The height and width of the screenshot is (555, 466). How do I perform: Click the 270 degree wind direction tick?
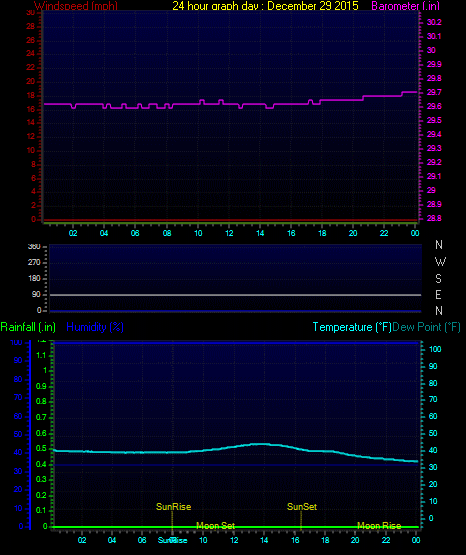(x=34, y=263)
